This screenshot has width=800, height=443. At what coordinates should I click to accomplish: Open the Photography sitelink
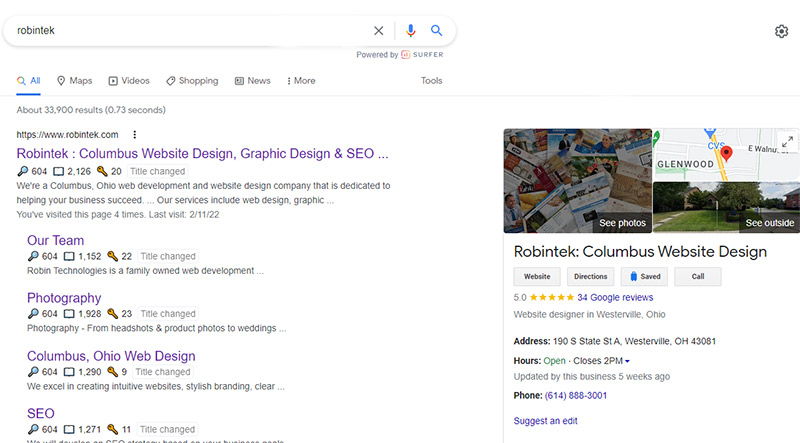(x=64, y=298)
